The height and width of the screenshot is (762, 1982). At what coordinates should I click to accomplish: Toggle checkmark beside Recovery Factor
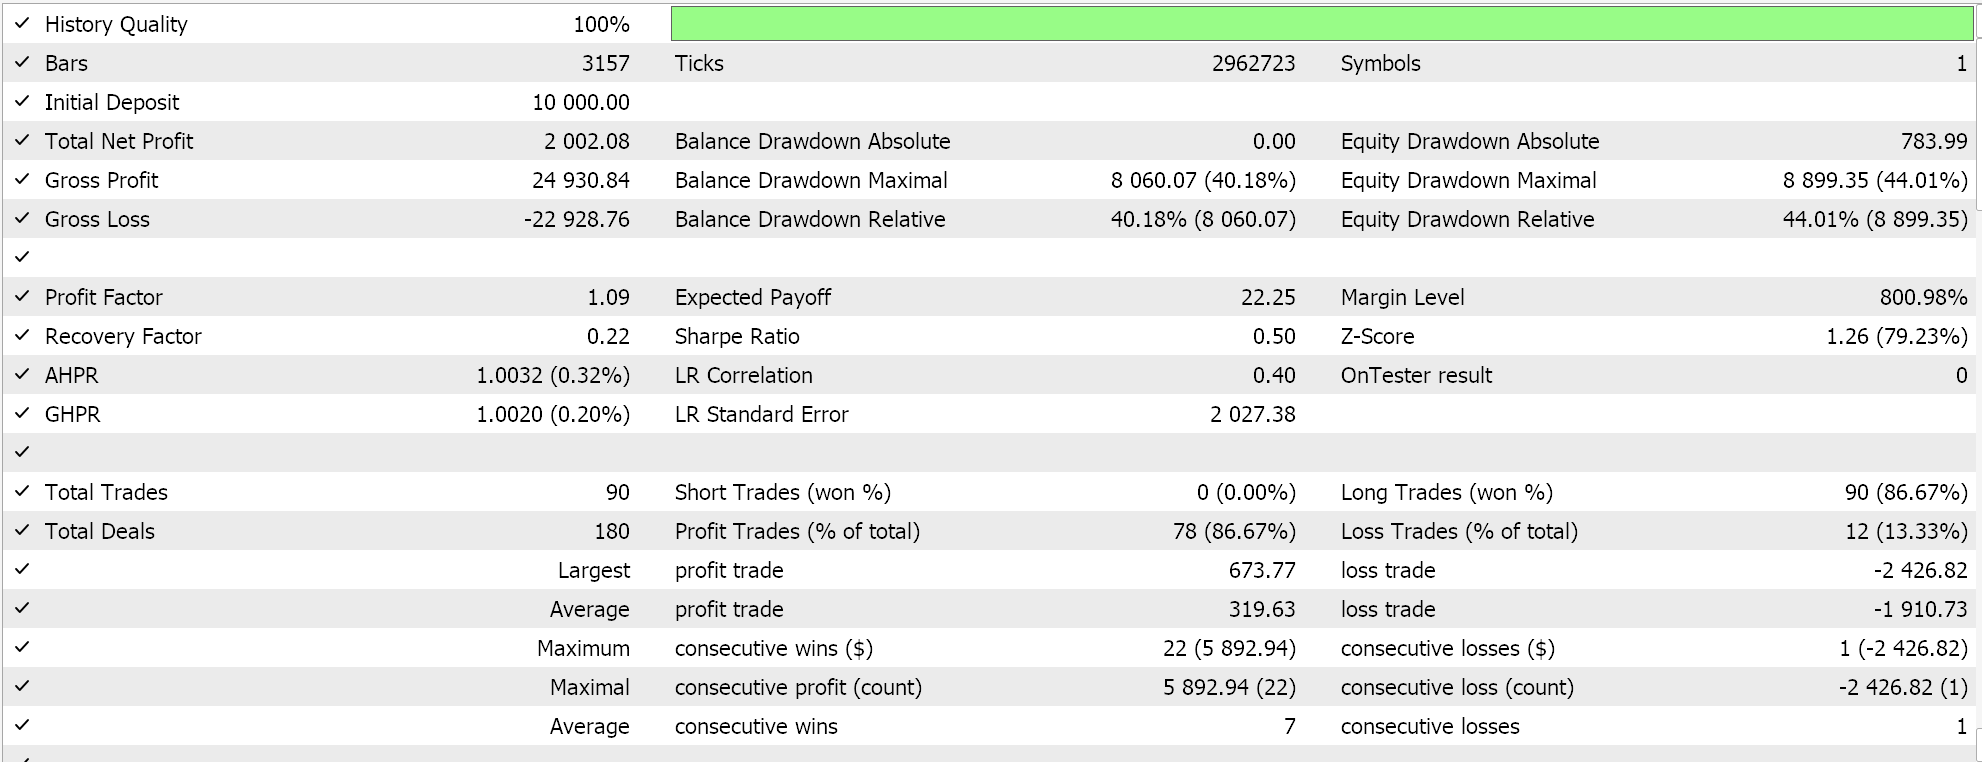pyautogui.click(x=22, y=335)
